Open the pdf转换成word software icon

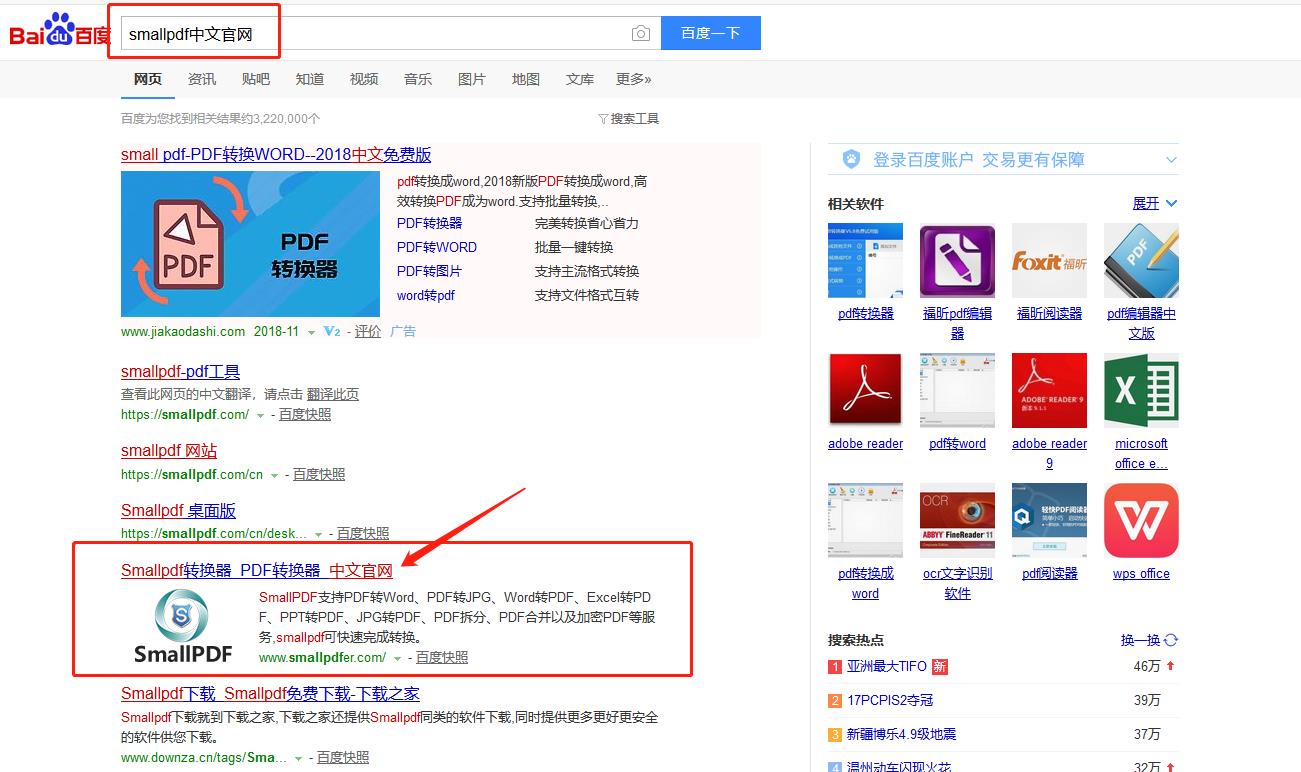pyautogui.click(x=865, y=520)
